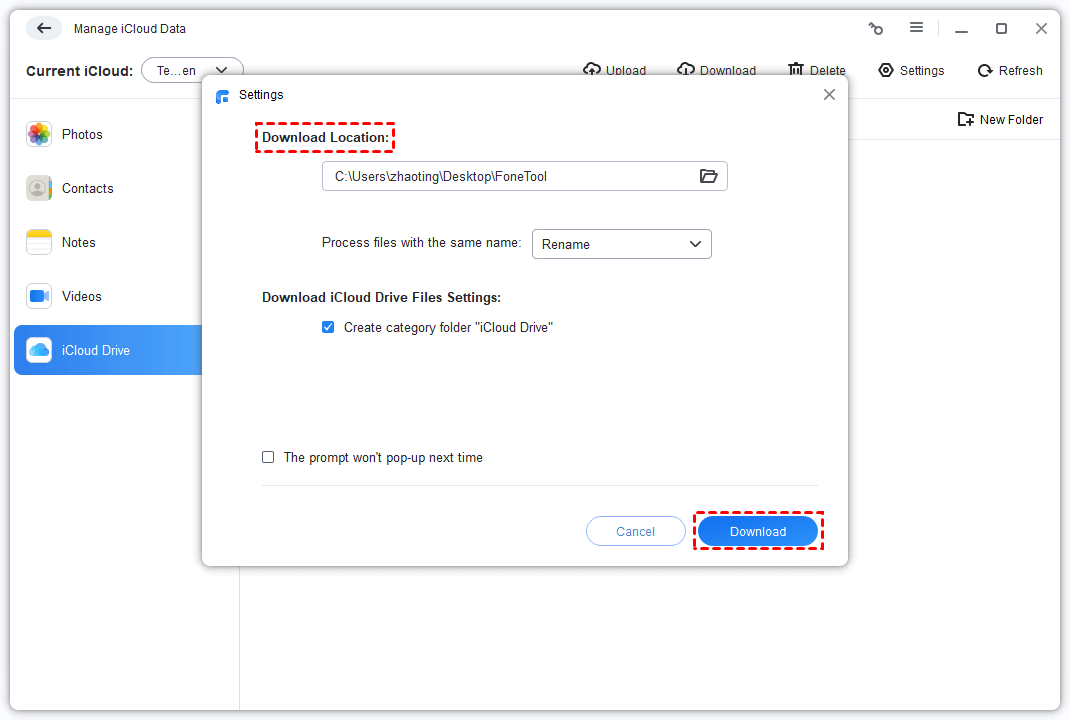
Task: Open the Current iCloud account dropdown
Action: pyautogui.click(x=192, y=70)
